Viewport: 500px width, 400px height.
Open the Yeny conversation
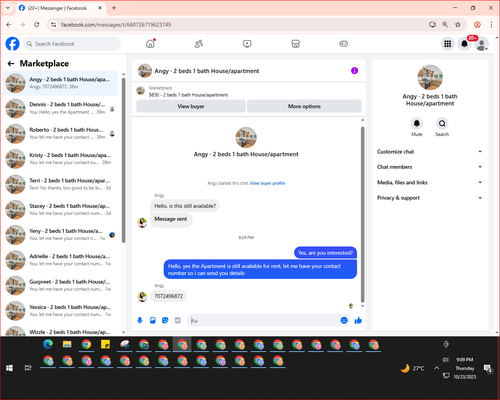[x=61, y=235]
